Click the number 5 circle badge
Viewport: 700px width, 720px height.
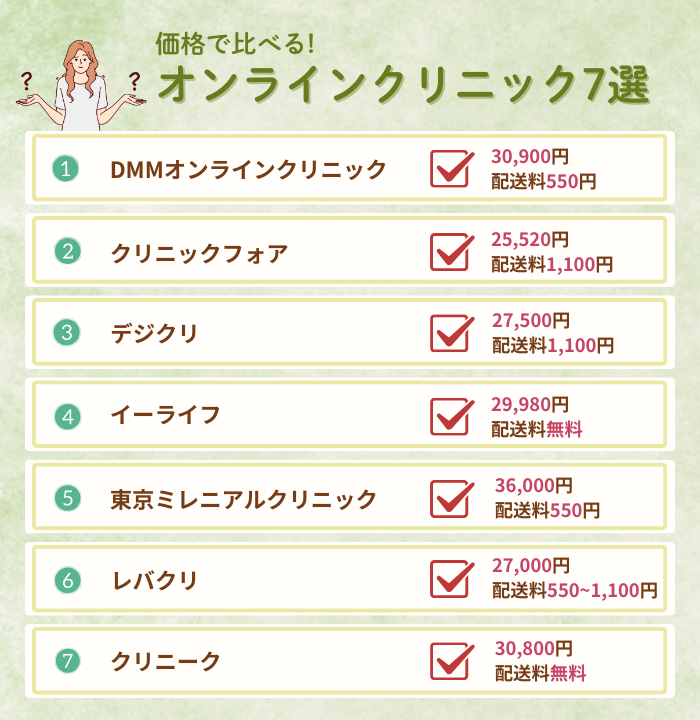66,497
